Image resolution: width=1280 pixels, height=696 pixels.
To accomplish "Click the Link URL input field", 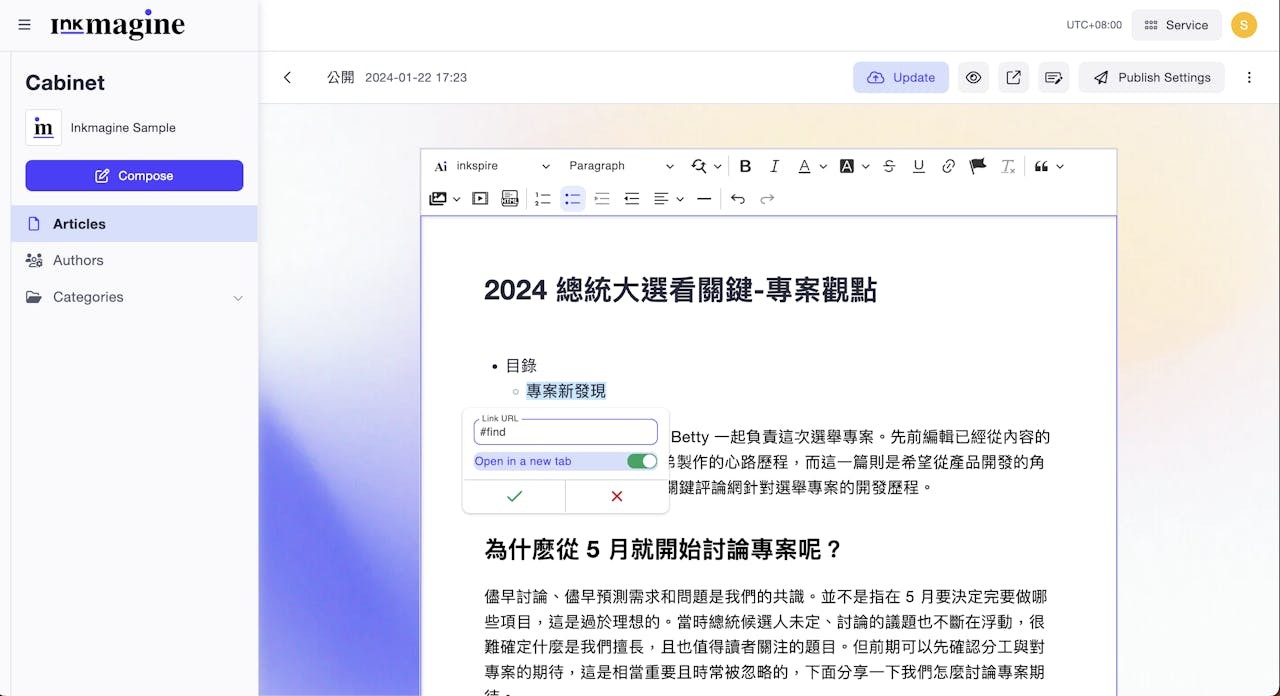I will (566, 432).
